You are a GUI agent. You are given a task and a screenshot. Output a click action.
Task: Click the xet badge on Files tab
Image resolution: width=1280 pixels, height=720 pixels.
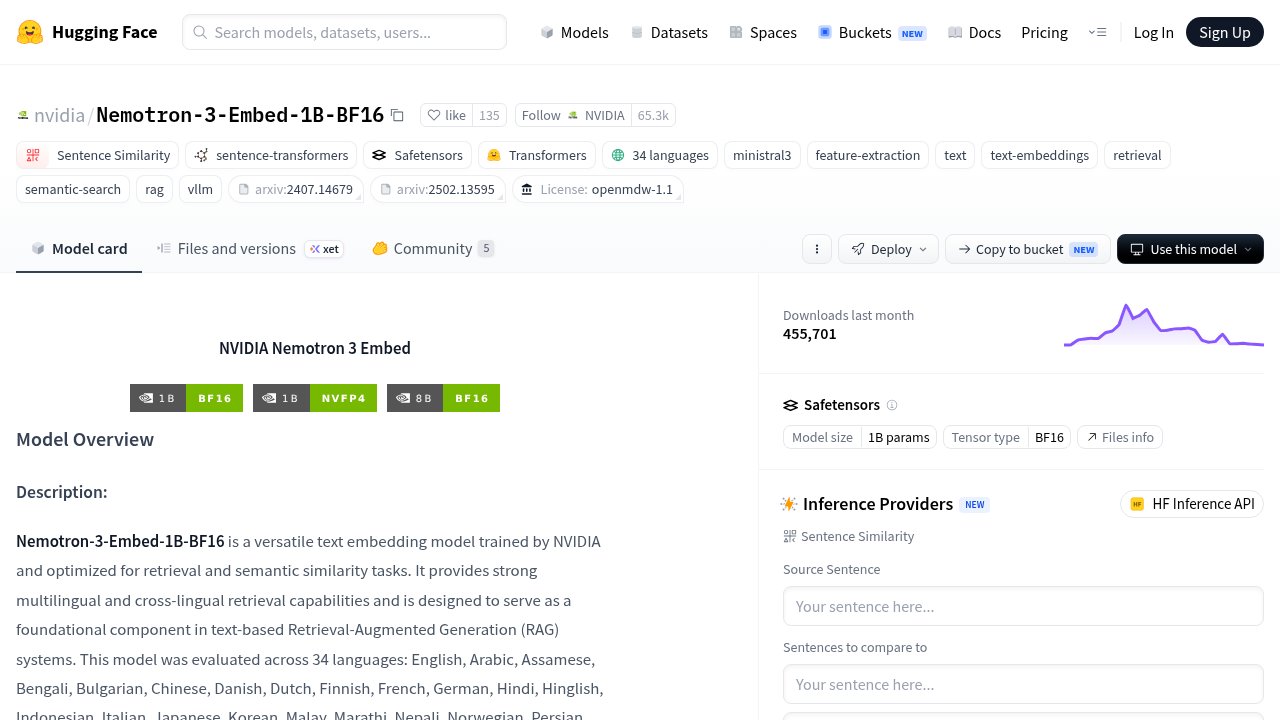tap(324, 249)
